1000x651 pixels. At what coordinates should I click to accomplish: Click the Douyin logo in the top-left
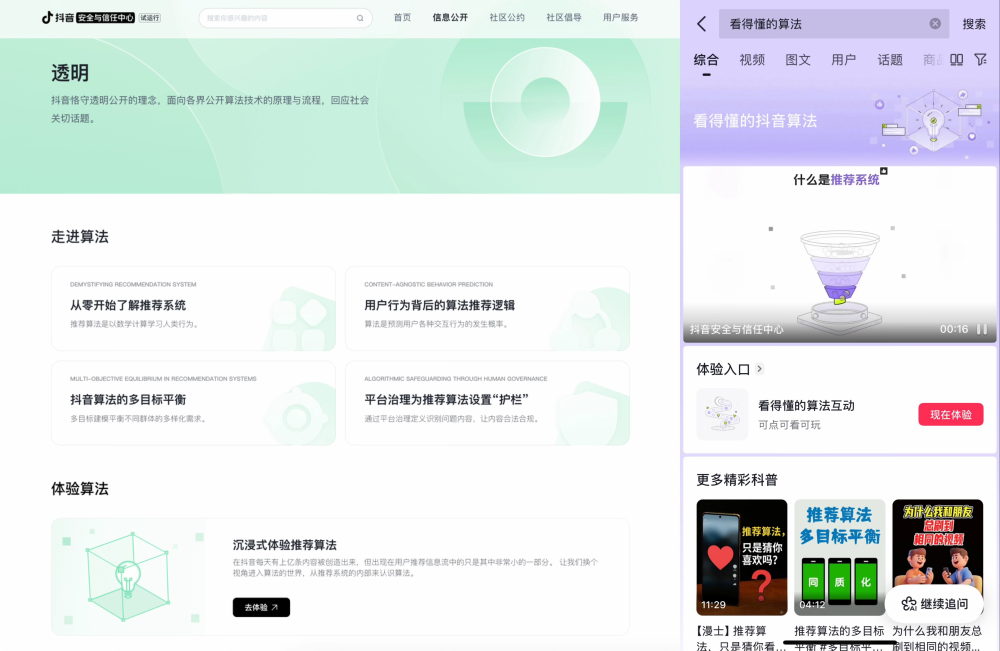[x=47, y=17]
